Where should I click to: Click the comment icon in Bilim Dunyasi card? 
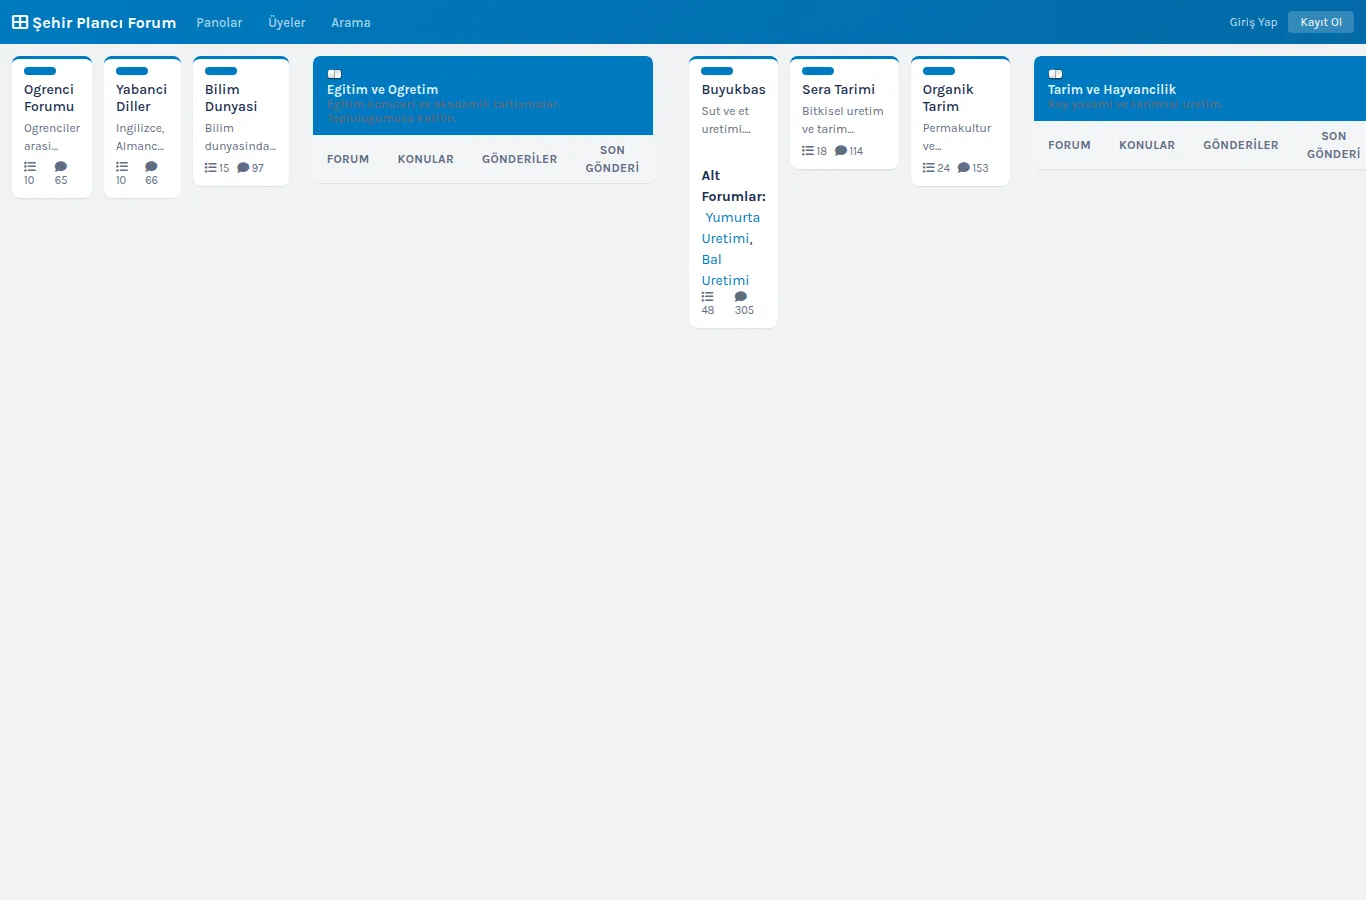tap(243, 168)
